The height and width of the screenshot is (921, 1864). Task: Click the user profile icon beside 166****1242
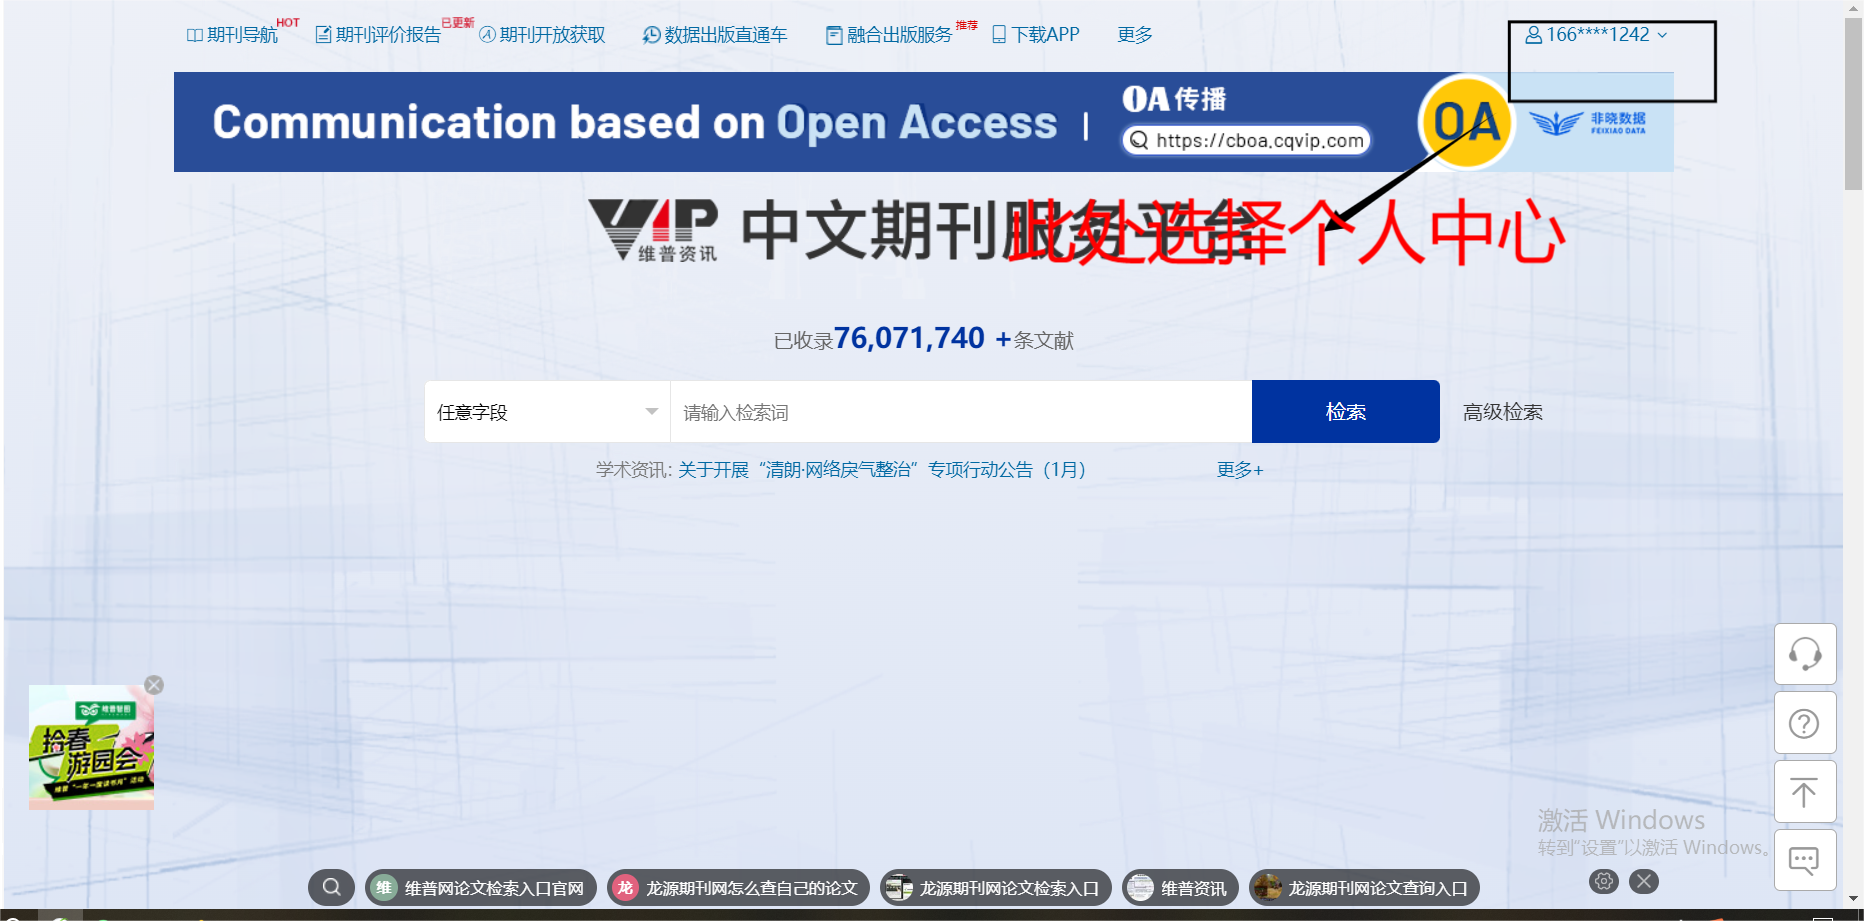(1533, 35)
